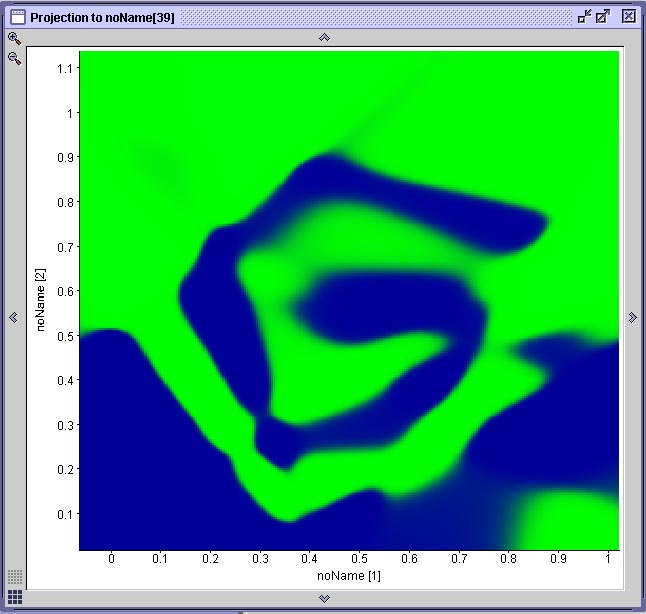Click the window frame icon in the title bar
The image size is (646, 614).
coord(18,17)
